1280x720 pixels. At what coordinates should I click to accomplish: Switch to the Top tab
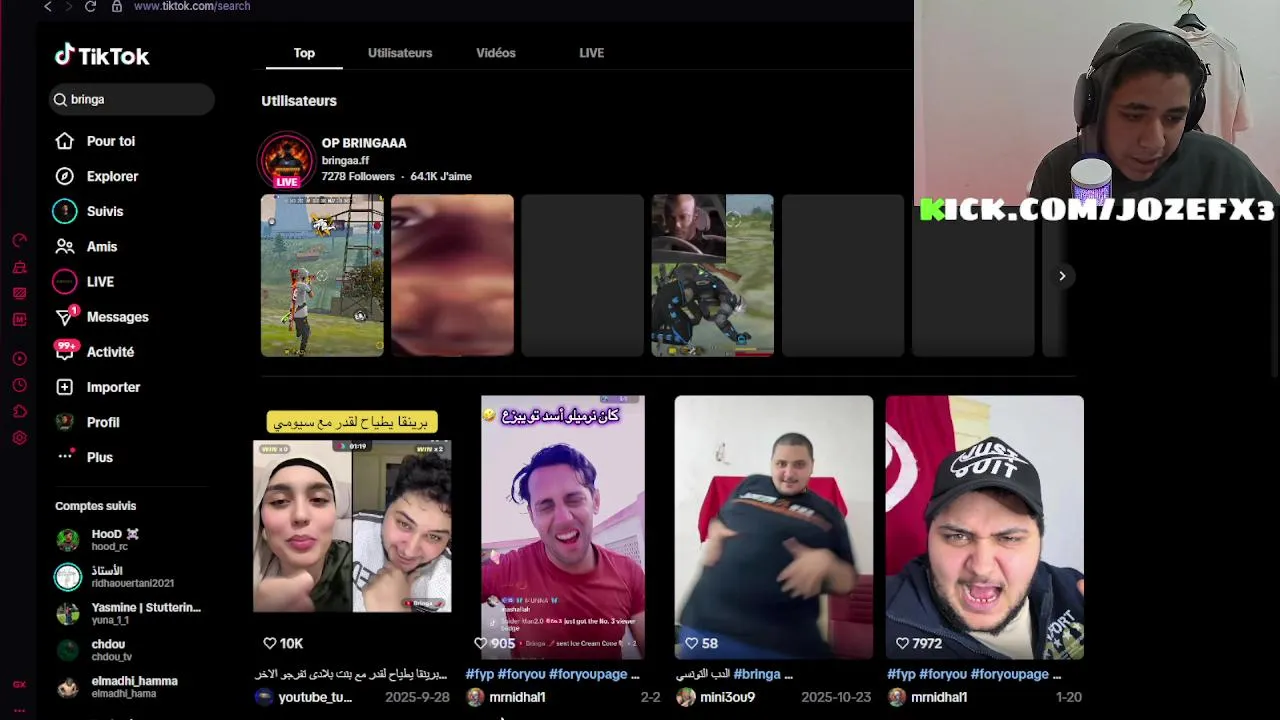[304, 53]
